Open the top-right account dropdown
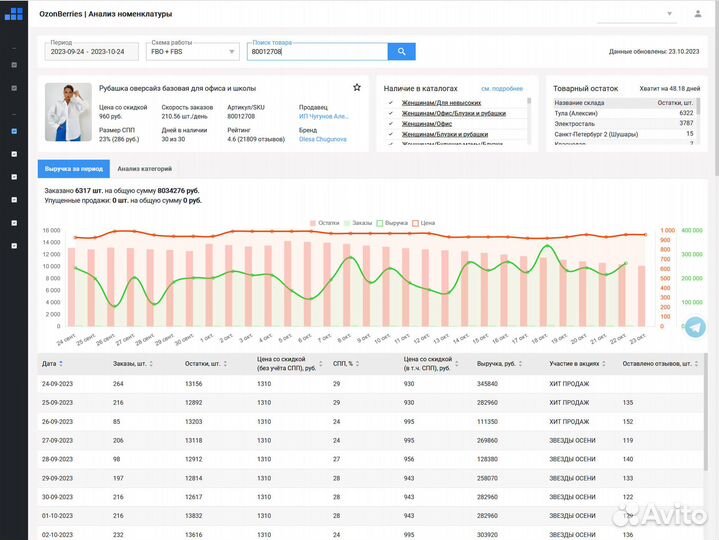Image resolution: width=719 pixels, height=540 pixels. [670, 14]
